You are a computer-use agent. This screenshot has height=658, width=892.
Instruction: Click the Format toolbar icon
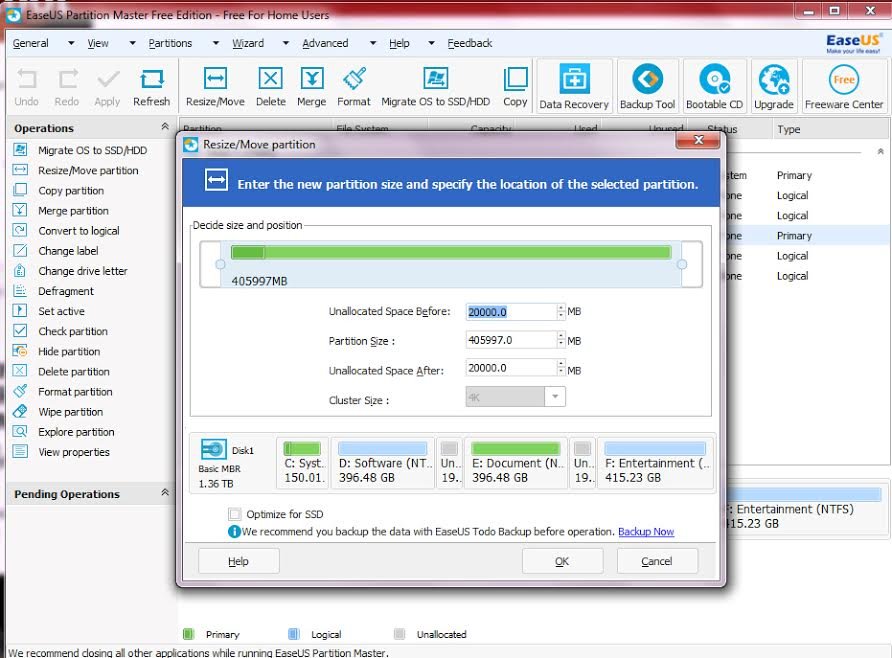[354, 78]
